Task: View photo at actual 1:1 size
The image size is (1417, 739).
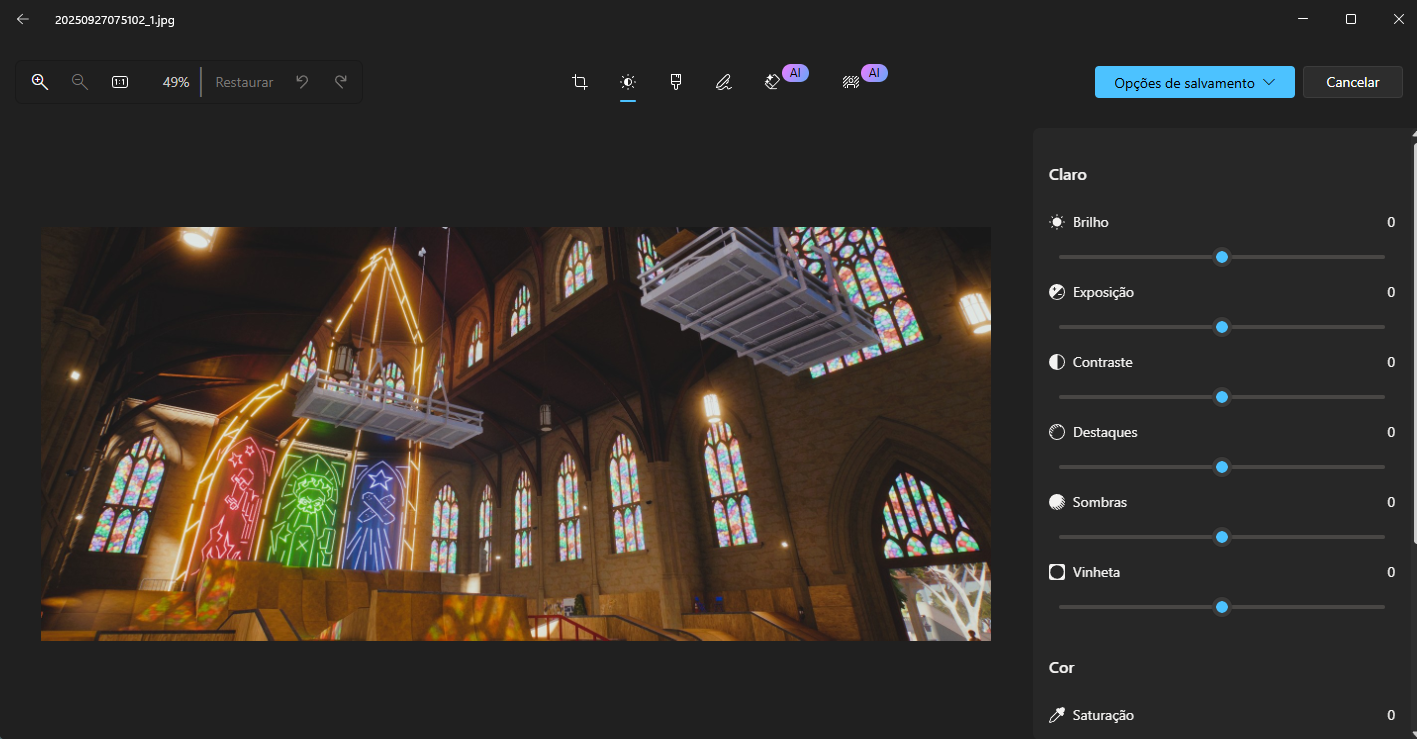Action: point(120,82)
